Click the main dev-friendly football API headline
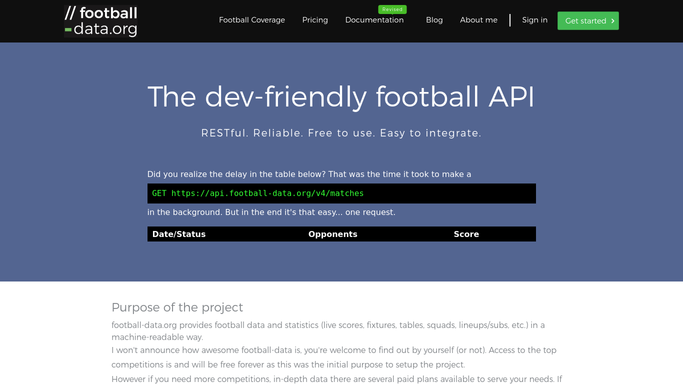Screen dimensions: 683x384 [x=341, y=97]
